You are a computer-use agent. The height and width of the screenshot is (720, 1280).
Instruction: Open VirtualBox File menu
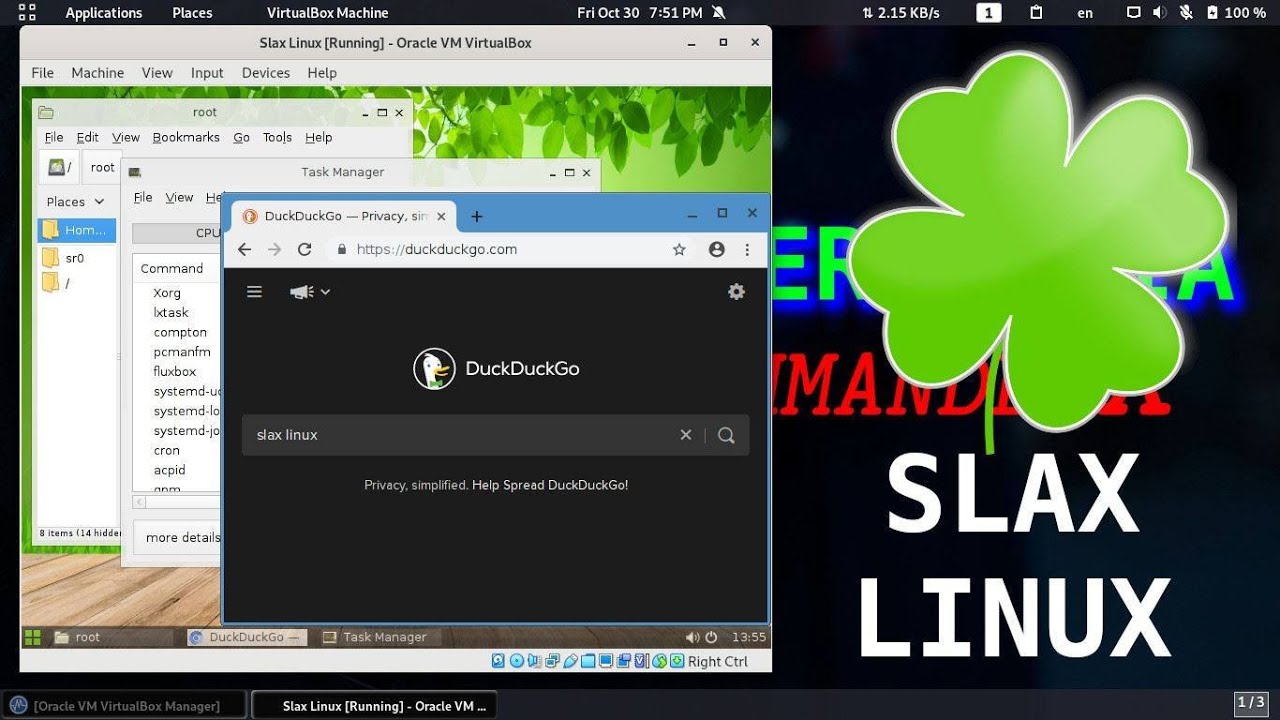[x=42, y=73]
